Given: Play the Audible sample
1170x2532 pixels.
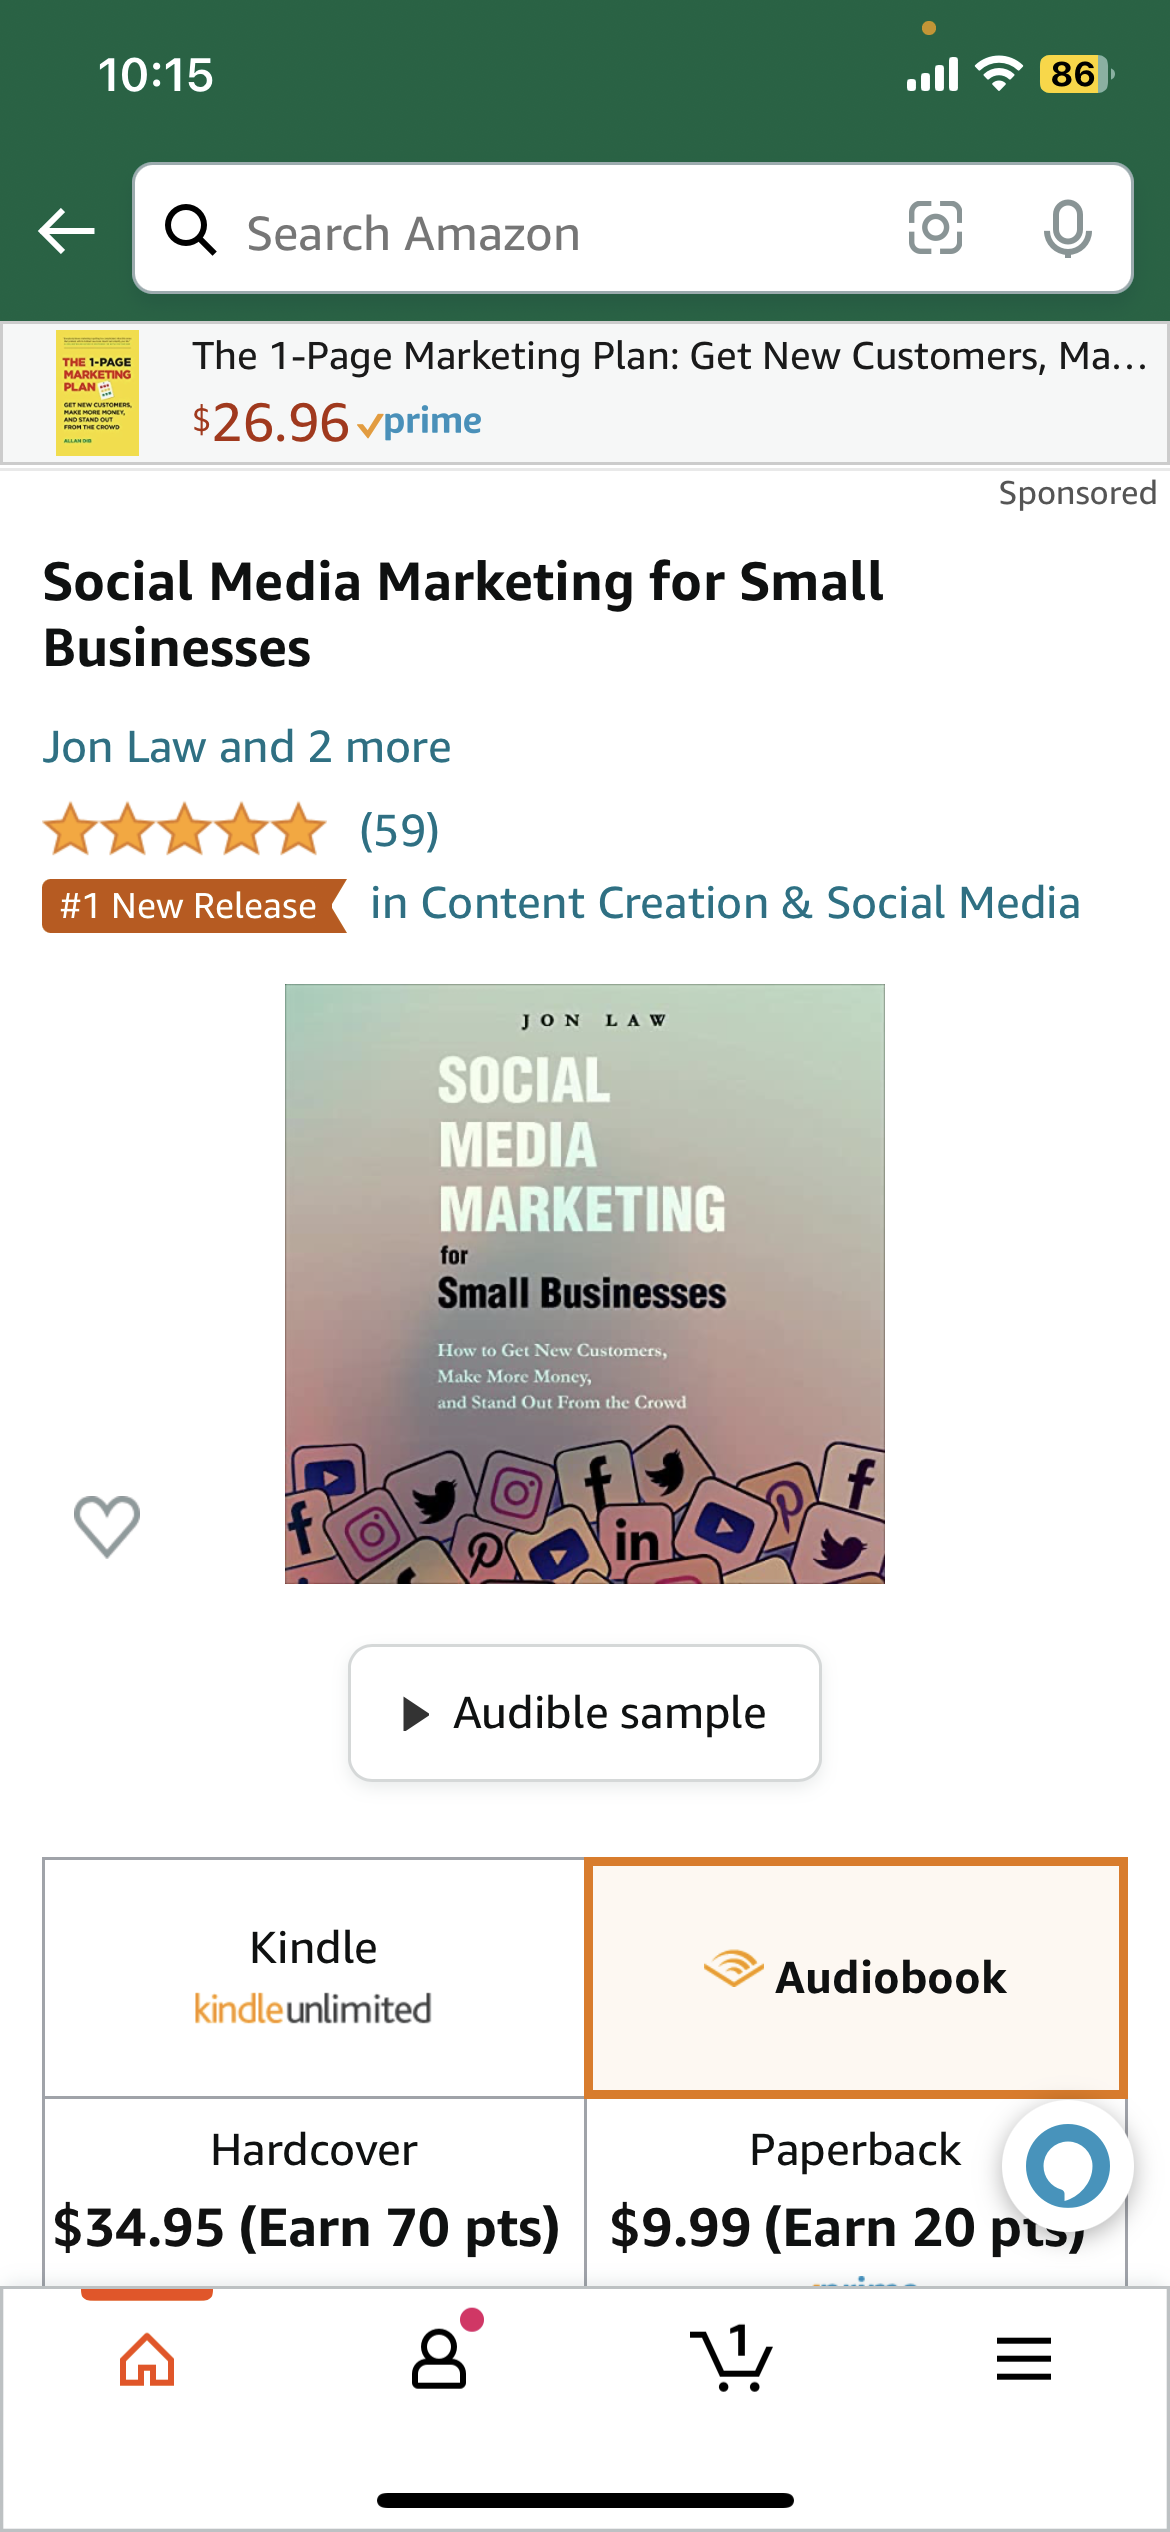Looking at the screenshot, I should [585, 1713].
